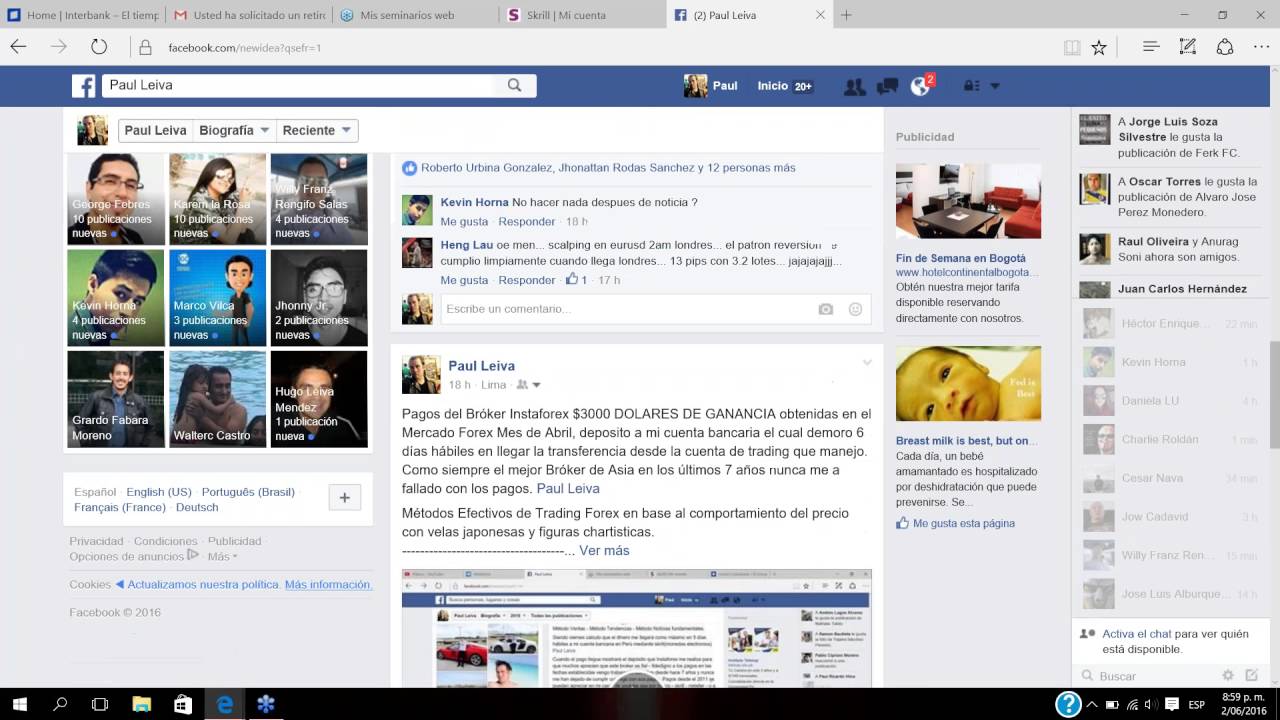
Task: Open Paul profile from top bar
Action: pos(711,86)
